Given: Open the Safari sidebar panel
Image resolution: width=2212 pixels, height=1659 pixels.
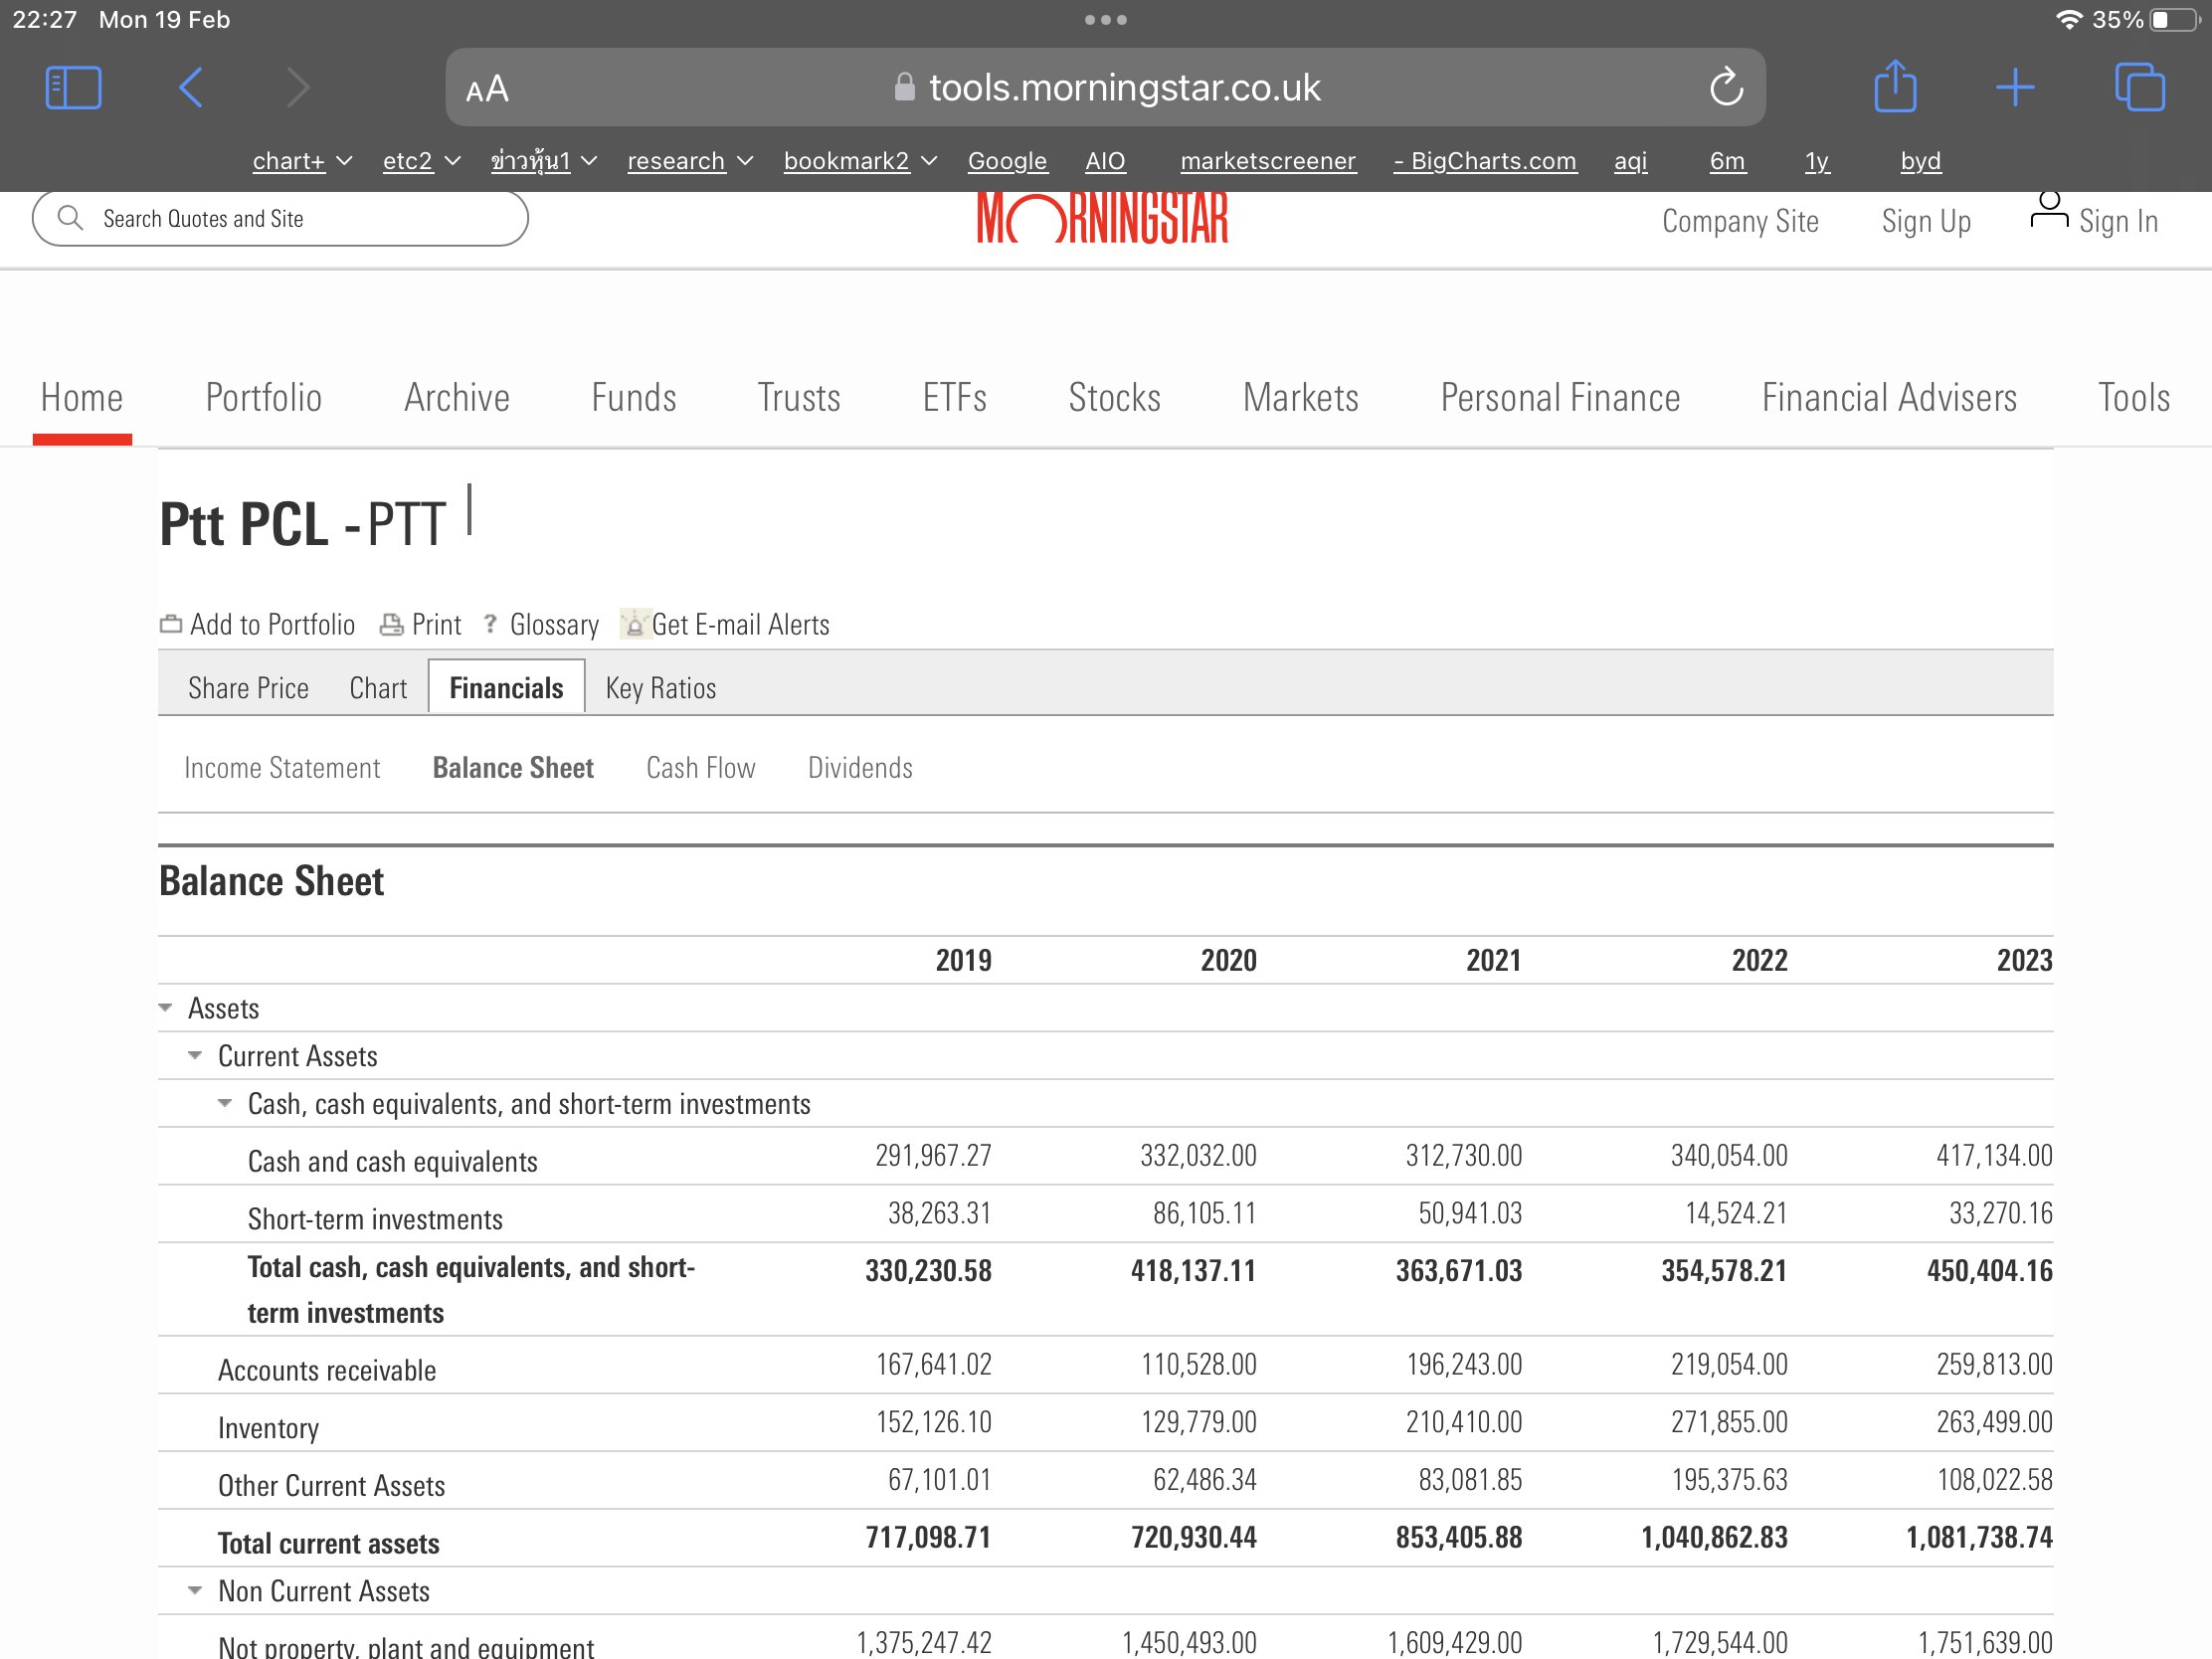Looking at the screenshot, I should (73, 88).
